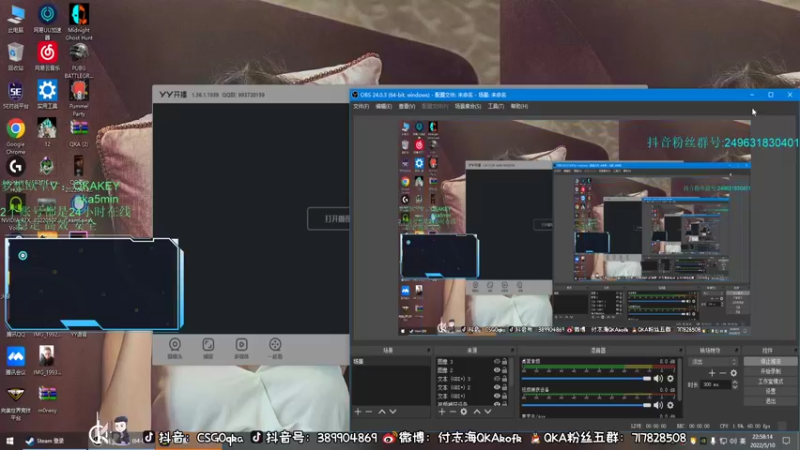Image resolution: width=800 pixels, height=450 pixels.
Task: Select 腾讯会议 desktop icon
Action: pos(16,361)
